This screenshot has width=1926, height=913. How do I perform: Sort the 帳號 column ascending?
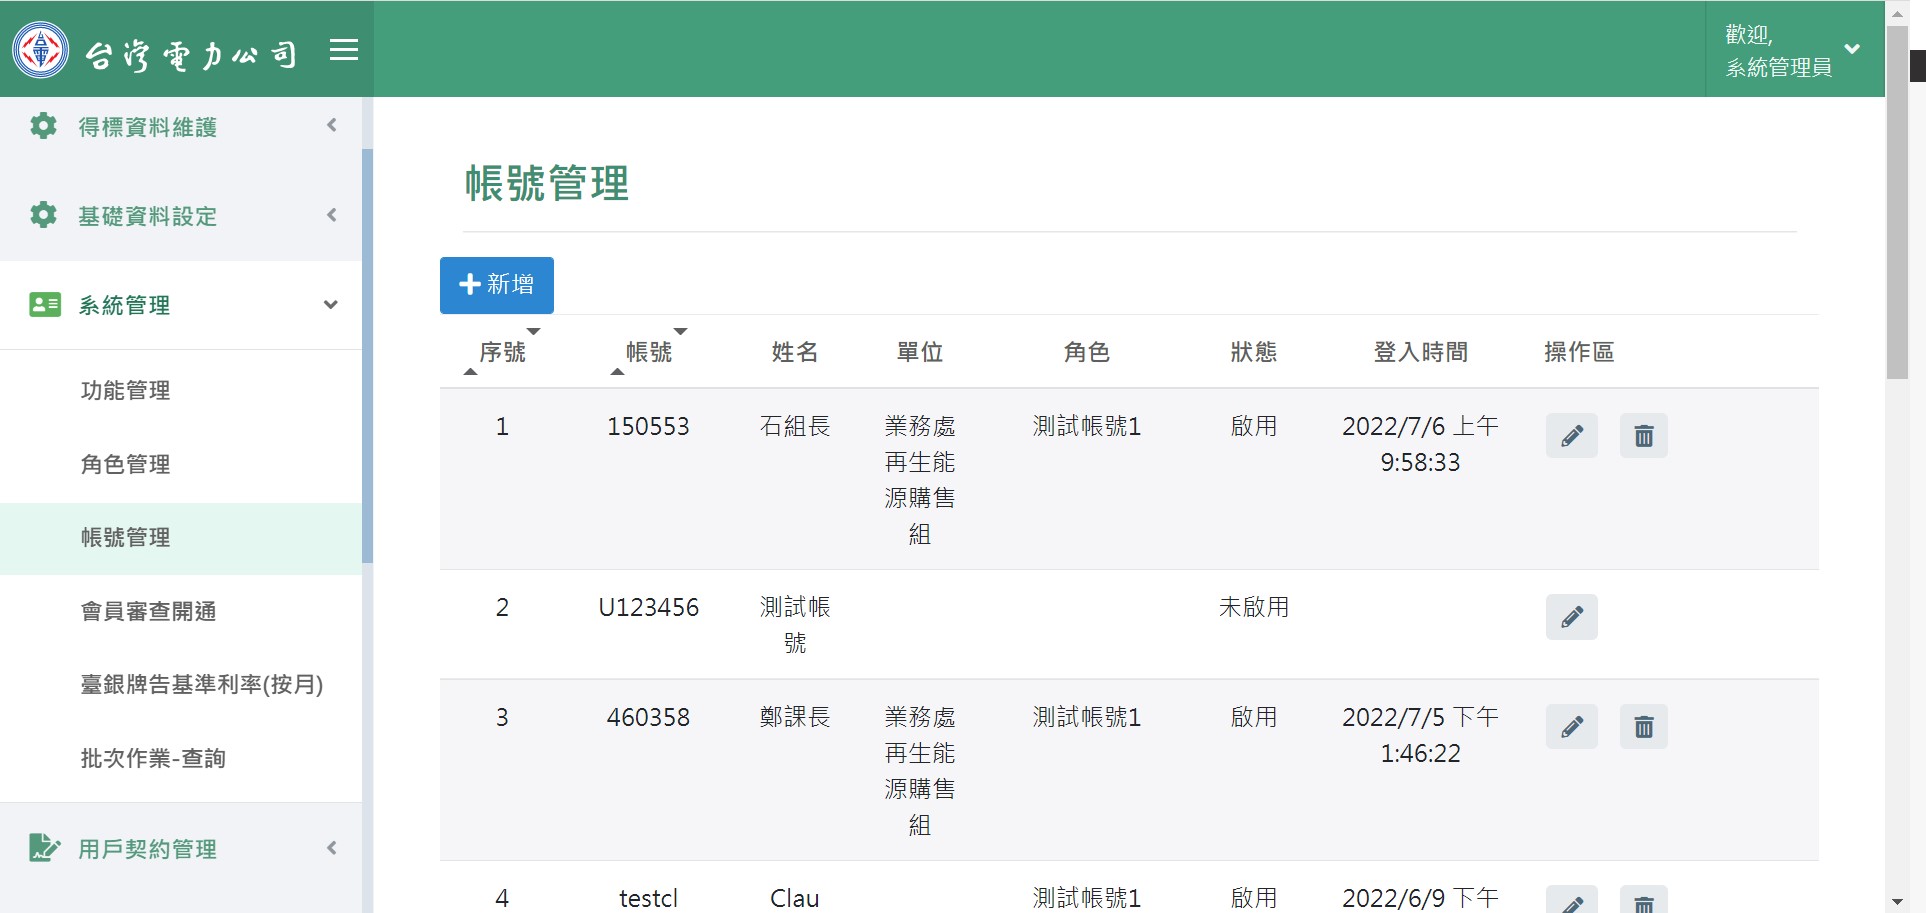pyautogui.click(x=618, y=372)
